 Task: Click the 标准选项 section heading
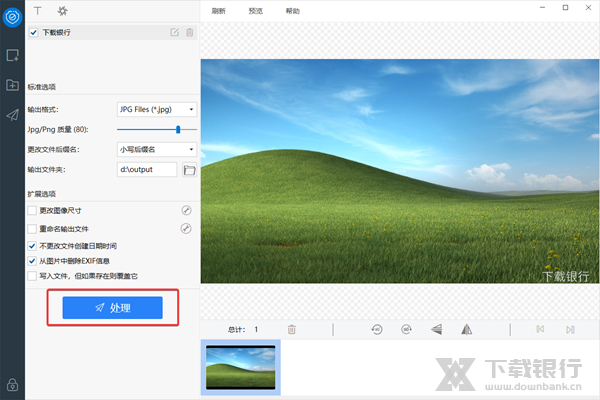tap(42, 87)
